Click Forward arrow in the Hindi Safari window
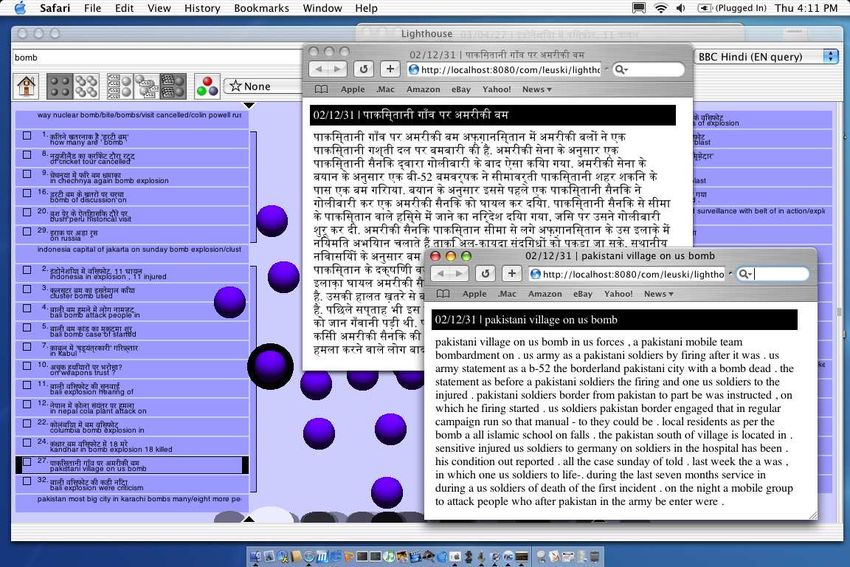 (337, 69)
